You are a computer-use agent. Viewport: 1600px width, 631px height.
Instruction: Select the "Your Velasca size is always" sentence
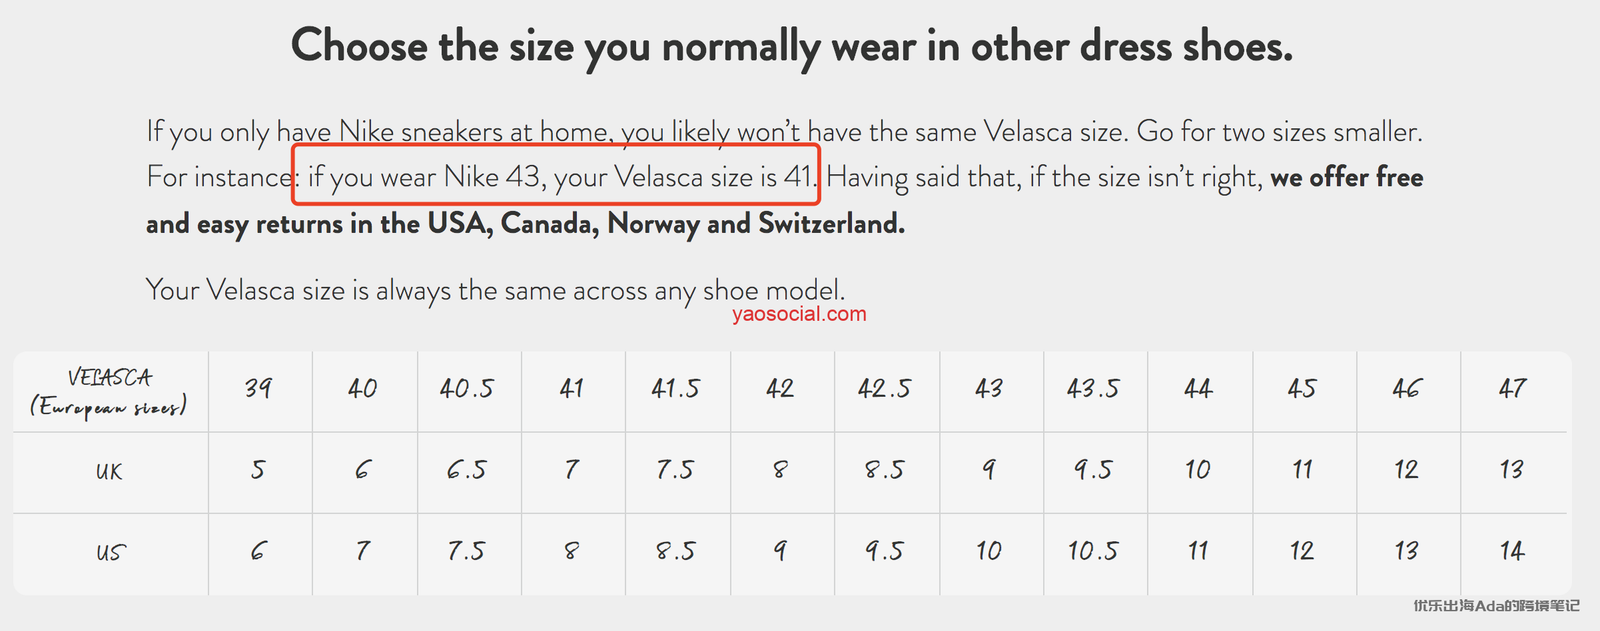[x=495, y=290]
